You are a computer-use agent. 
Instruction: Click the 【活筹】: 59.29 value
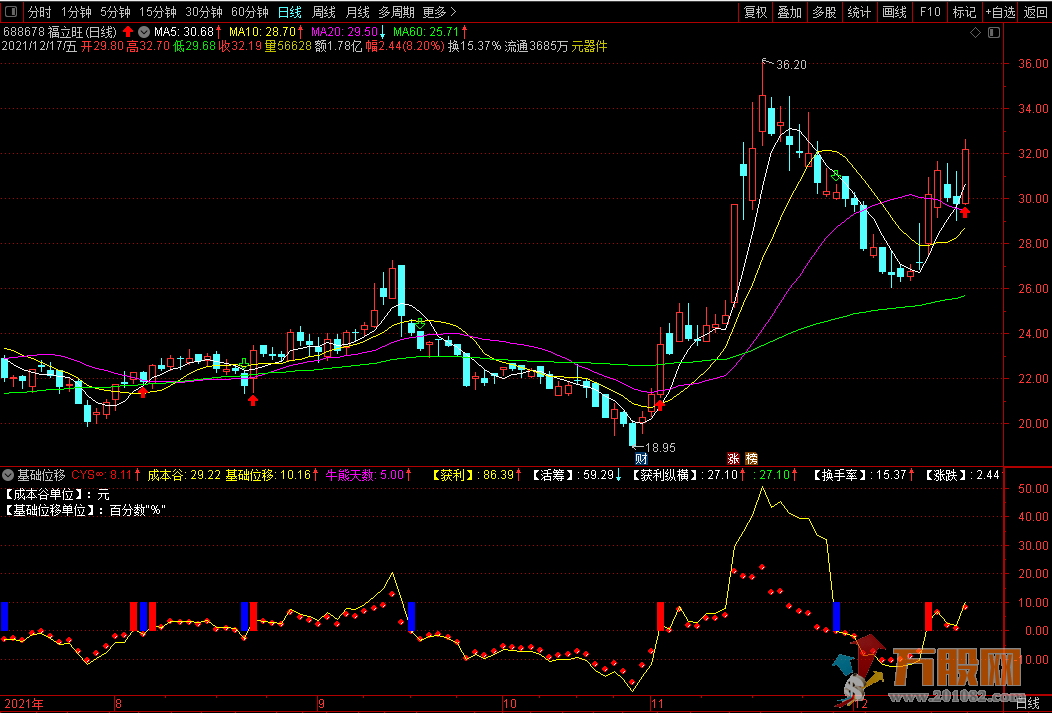pos(573,476)
